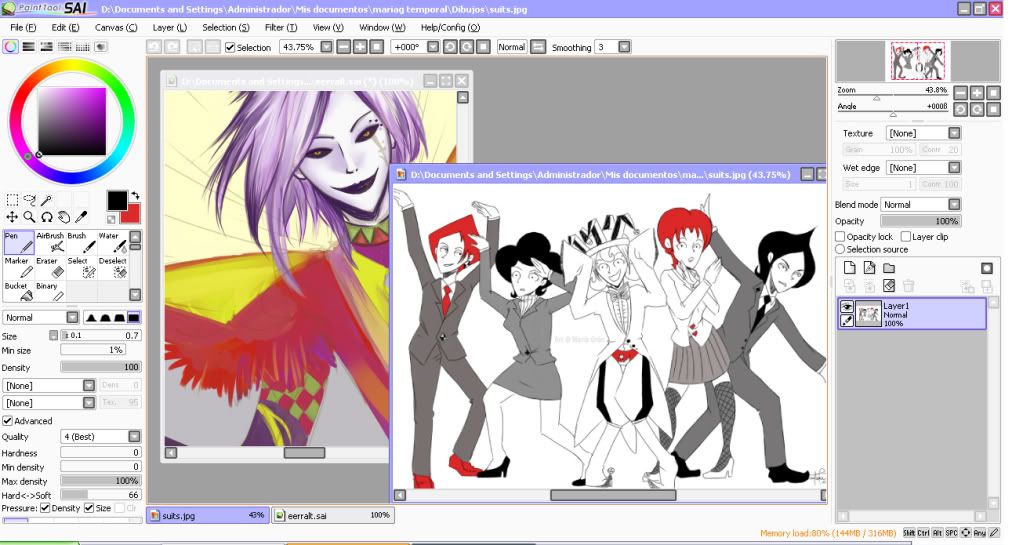
Task: Toggle transparent color swatch
Action: 112,219
